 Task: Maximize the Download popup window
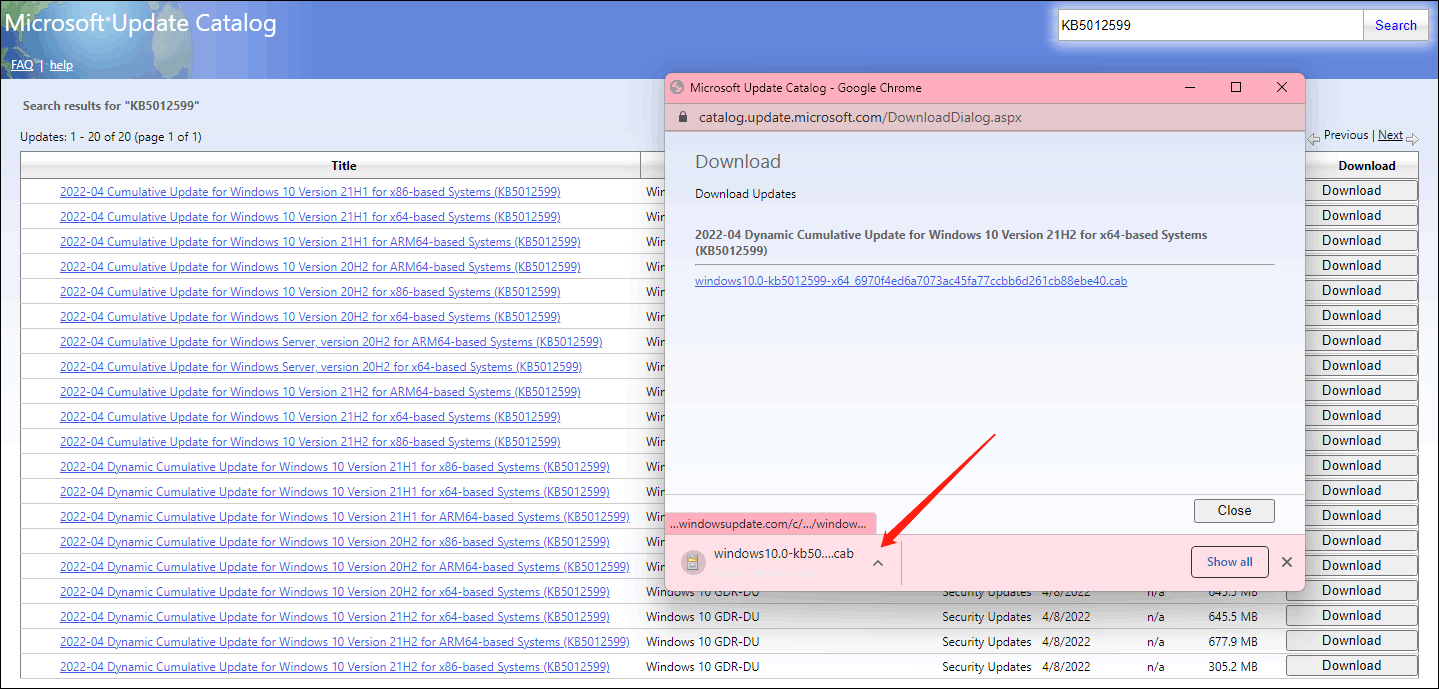click(x=1236, y=88)
